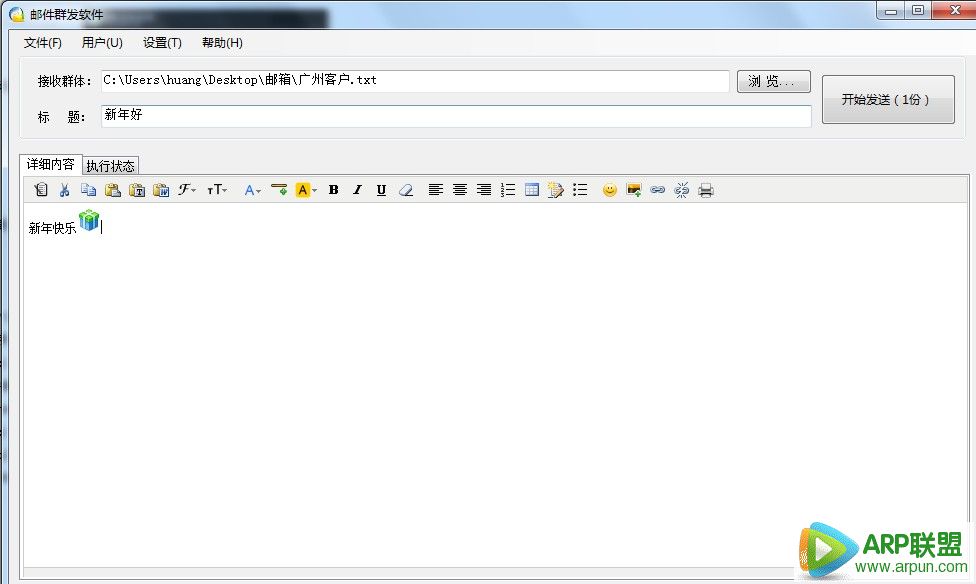Screen dimensions: 976x584
Task: Click the Cut scissors icon
Action: (64, 190)
